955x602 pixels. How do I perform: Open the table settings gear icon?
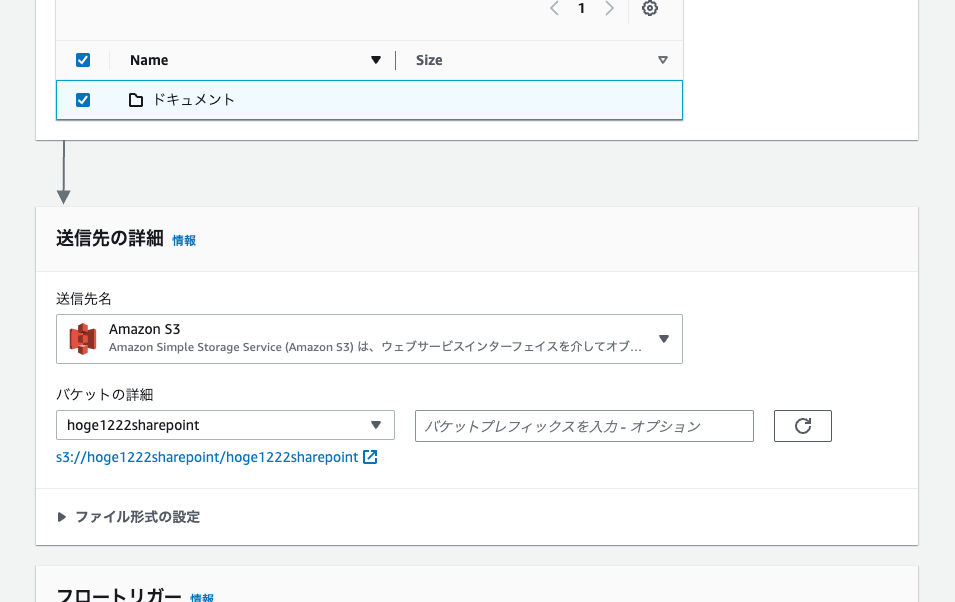[649, 8]
